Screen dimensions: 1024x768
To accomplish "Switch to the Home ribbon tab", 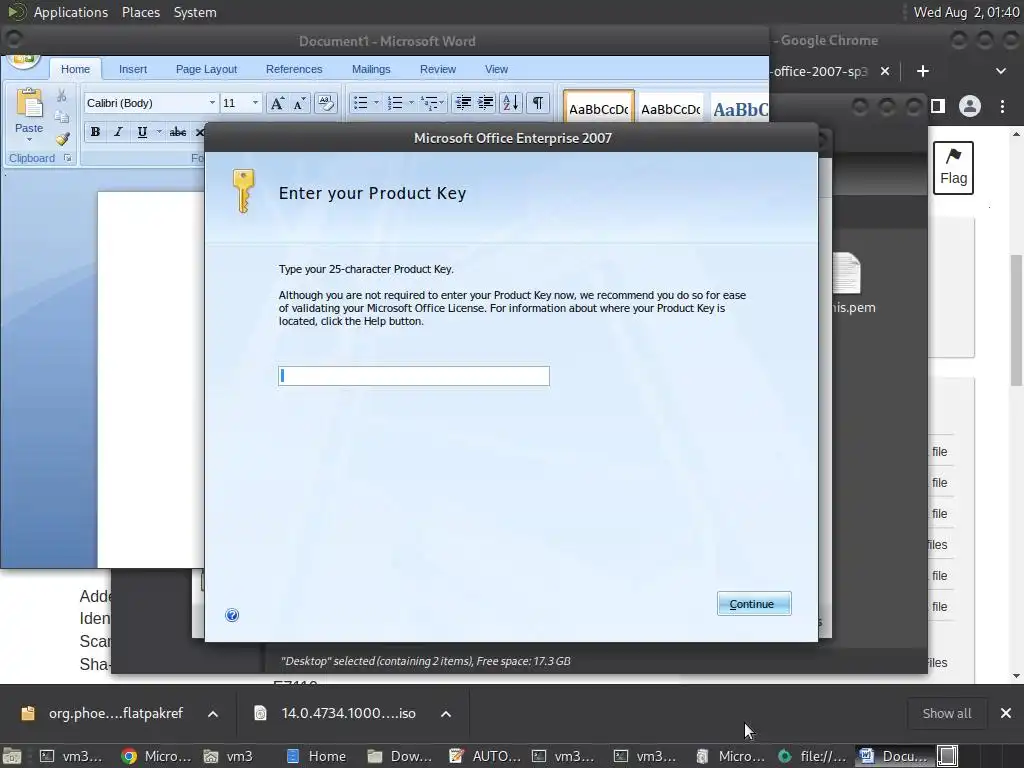I will point(75,69).
